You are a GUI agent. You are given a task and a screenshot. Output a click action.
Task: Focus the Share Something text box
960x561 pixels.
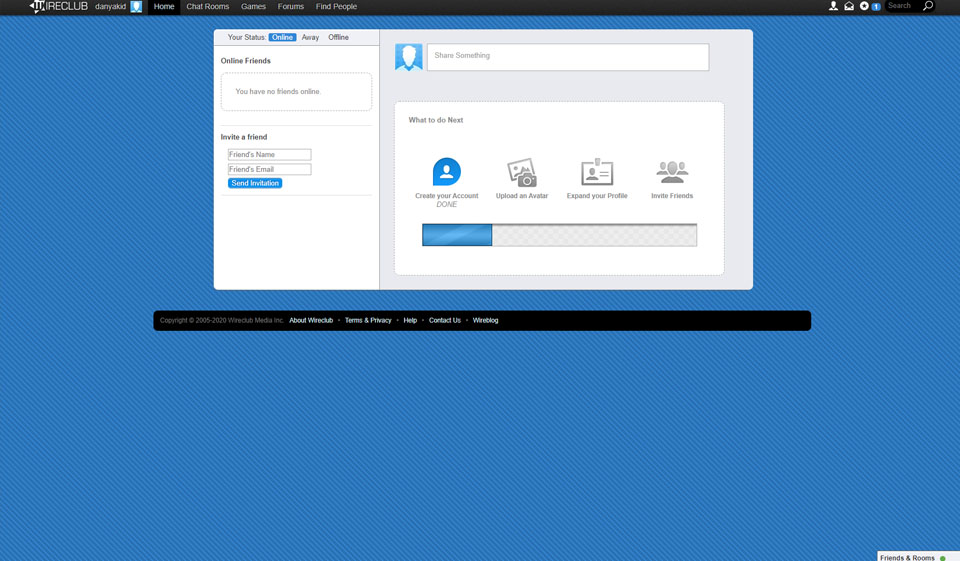pos(567,56)
